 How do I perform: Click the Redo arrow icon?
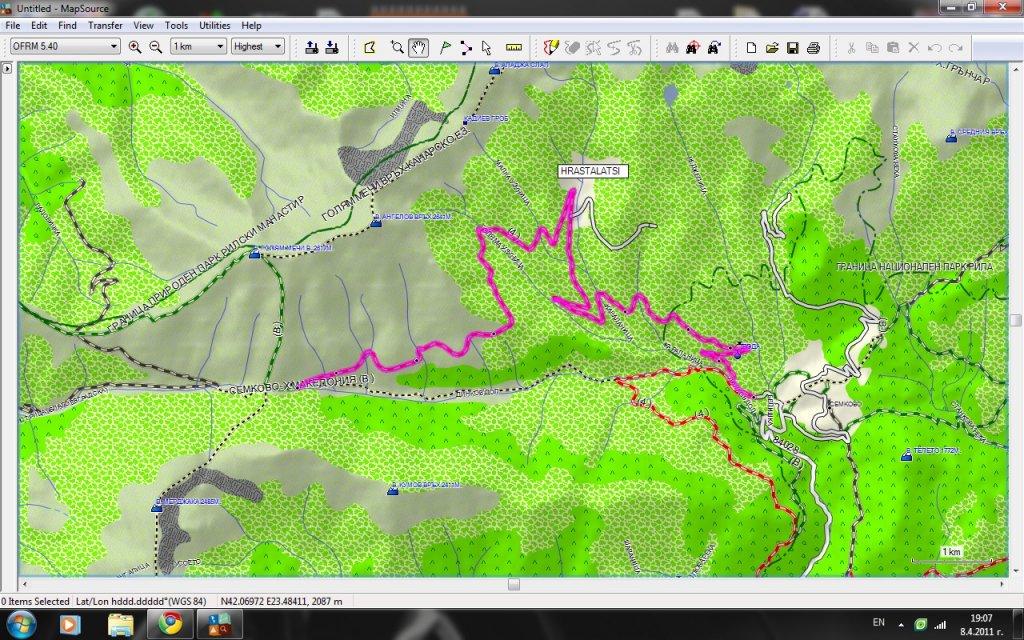(x=955, y=47)
